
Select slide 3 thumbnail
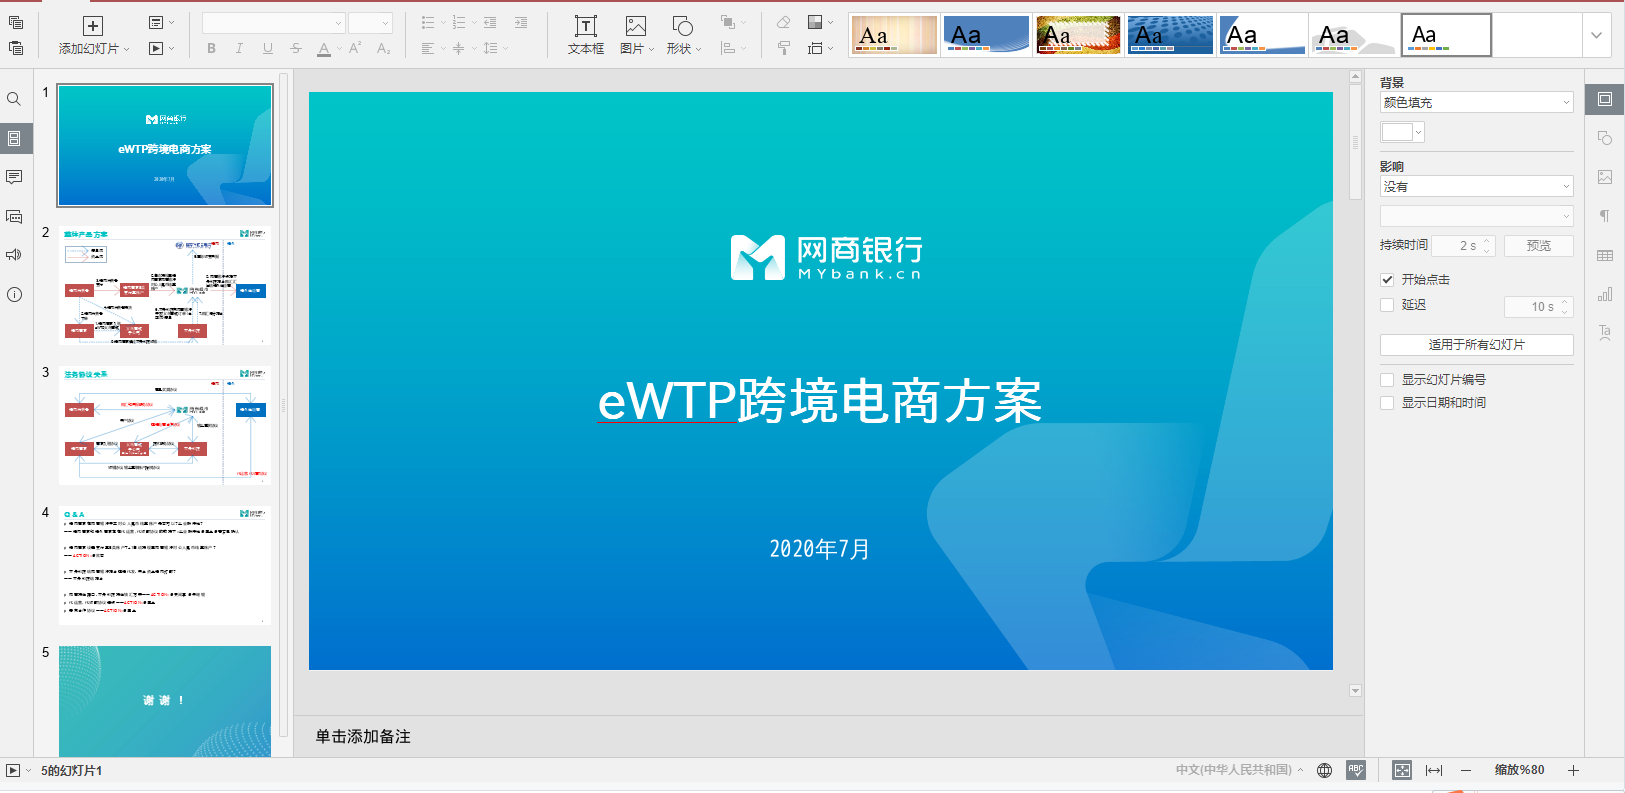(165, 425)
